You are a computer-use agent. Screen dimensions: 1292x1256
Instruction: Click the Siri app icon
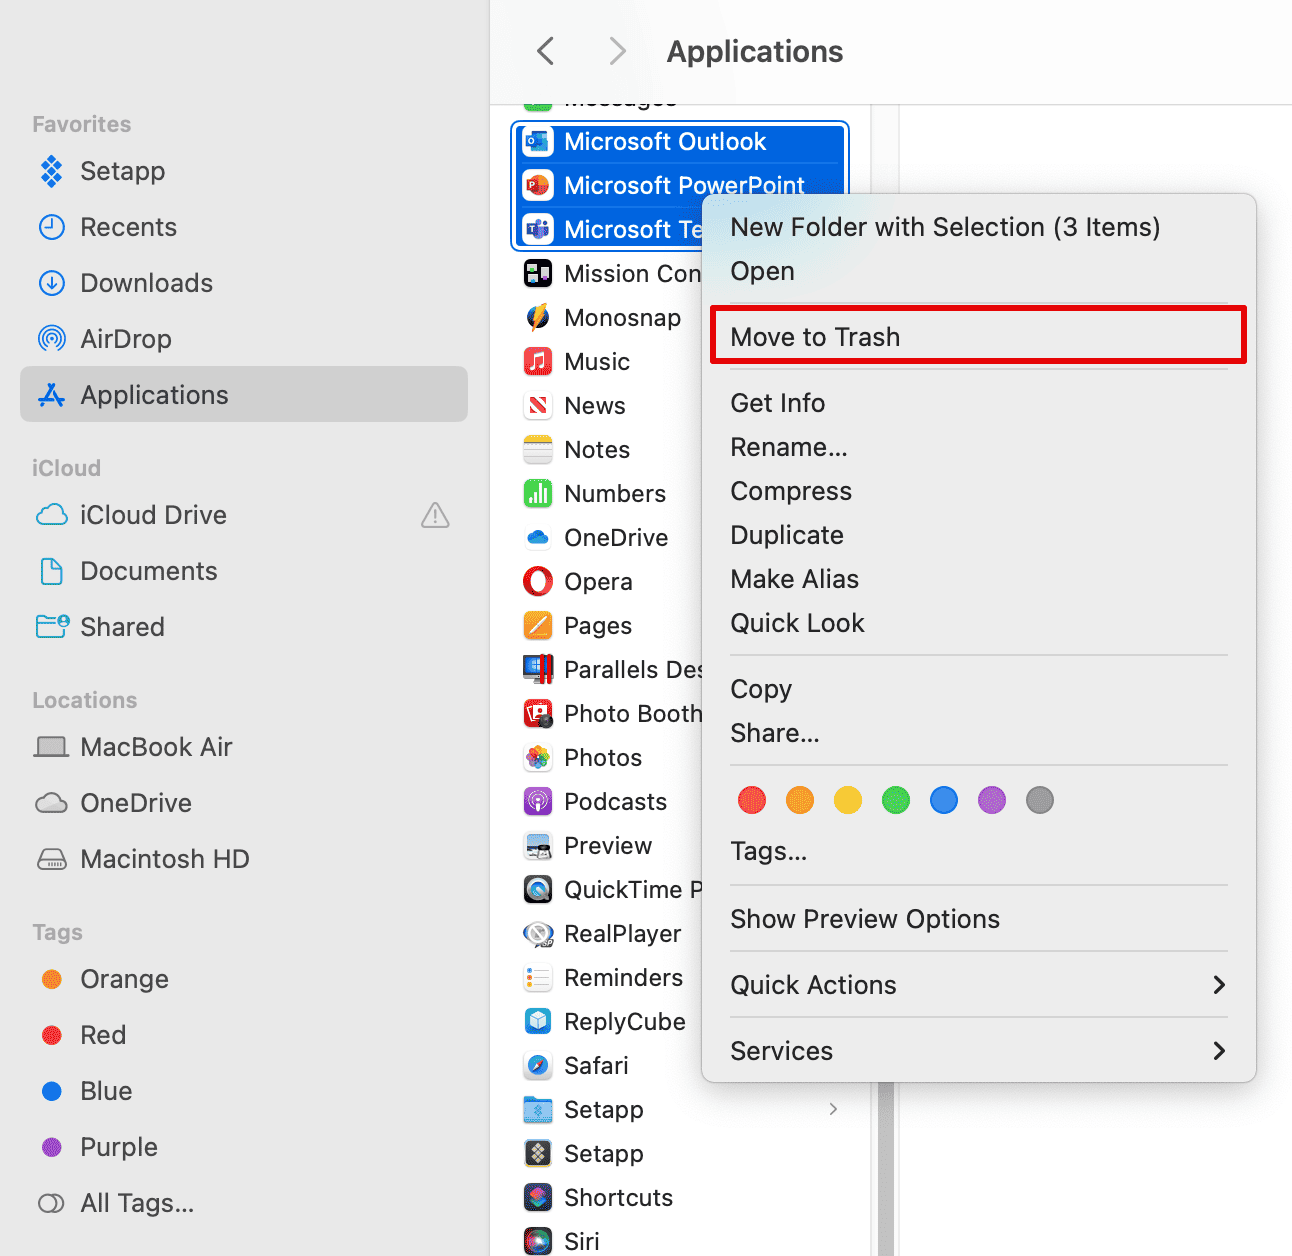538,1241
